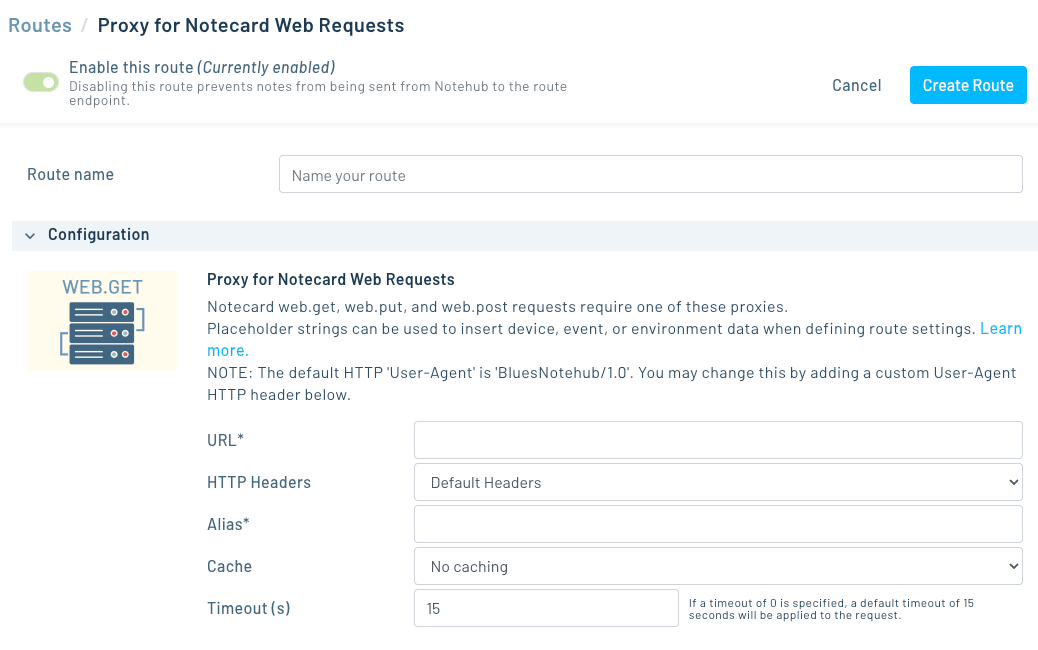The width and height of the screenshot is (1038, 650).
Task: Go back to Routes via breadcrumb
Action: pos(40,26)
